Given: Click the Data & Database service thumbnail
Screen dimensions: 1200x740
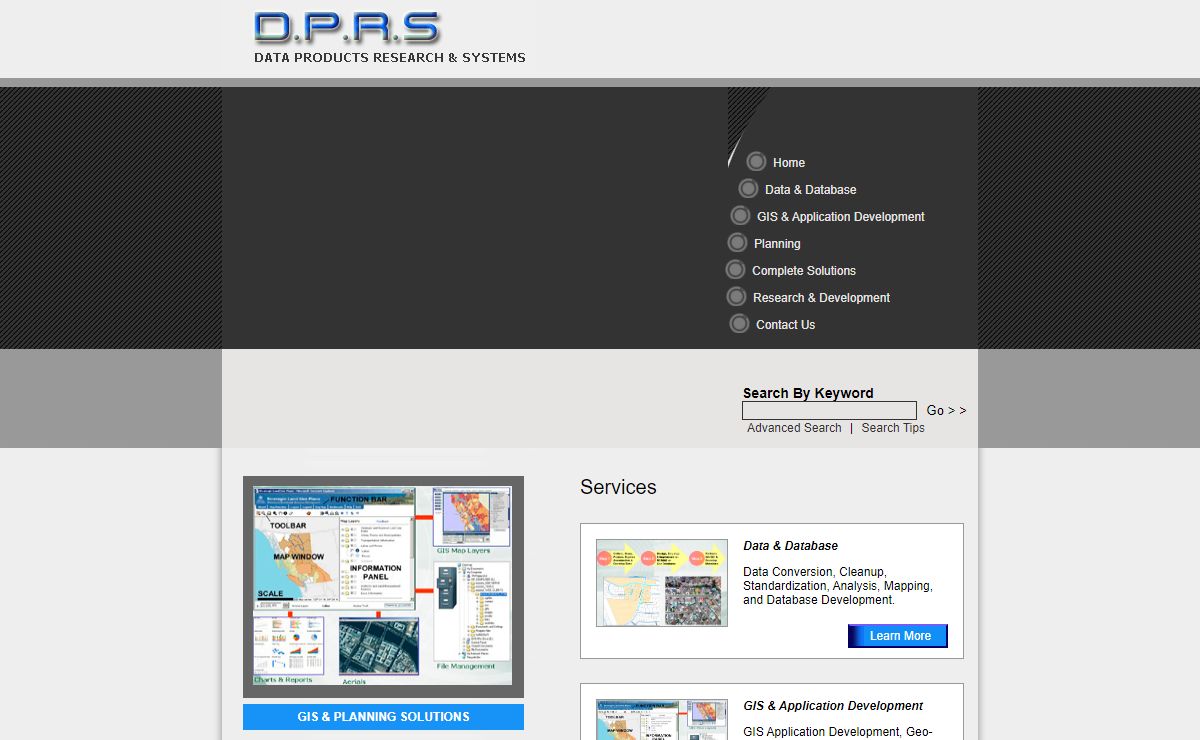Looking at the screenshot, I should [x=661, y=583].
